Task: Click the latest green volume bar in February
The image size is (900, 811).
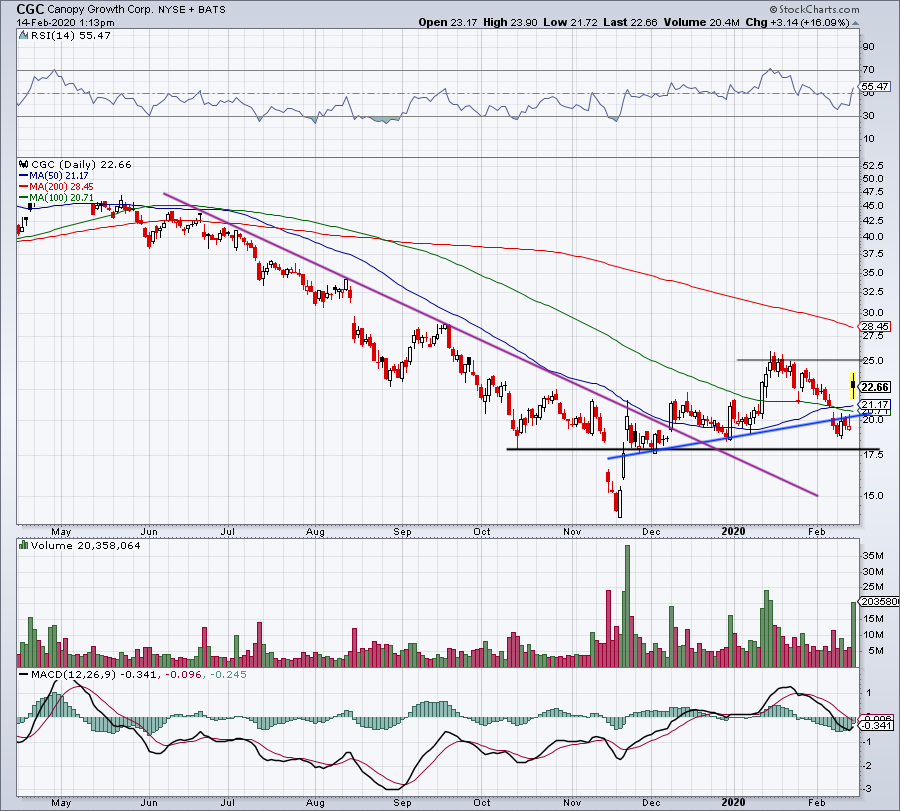Action: coord(854,634)
